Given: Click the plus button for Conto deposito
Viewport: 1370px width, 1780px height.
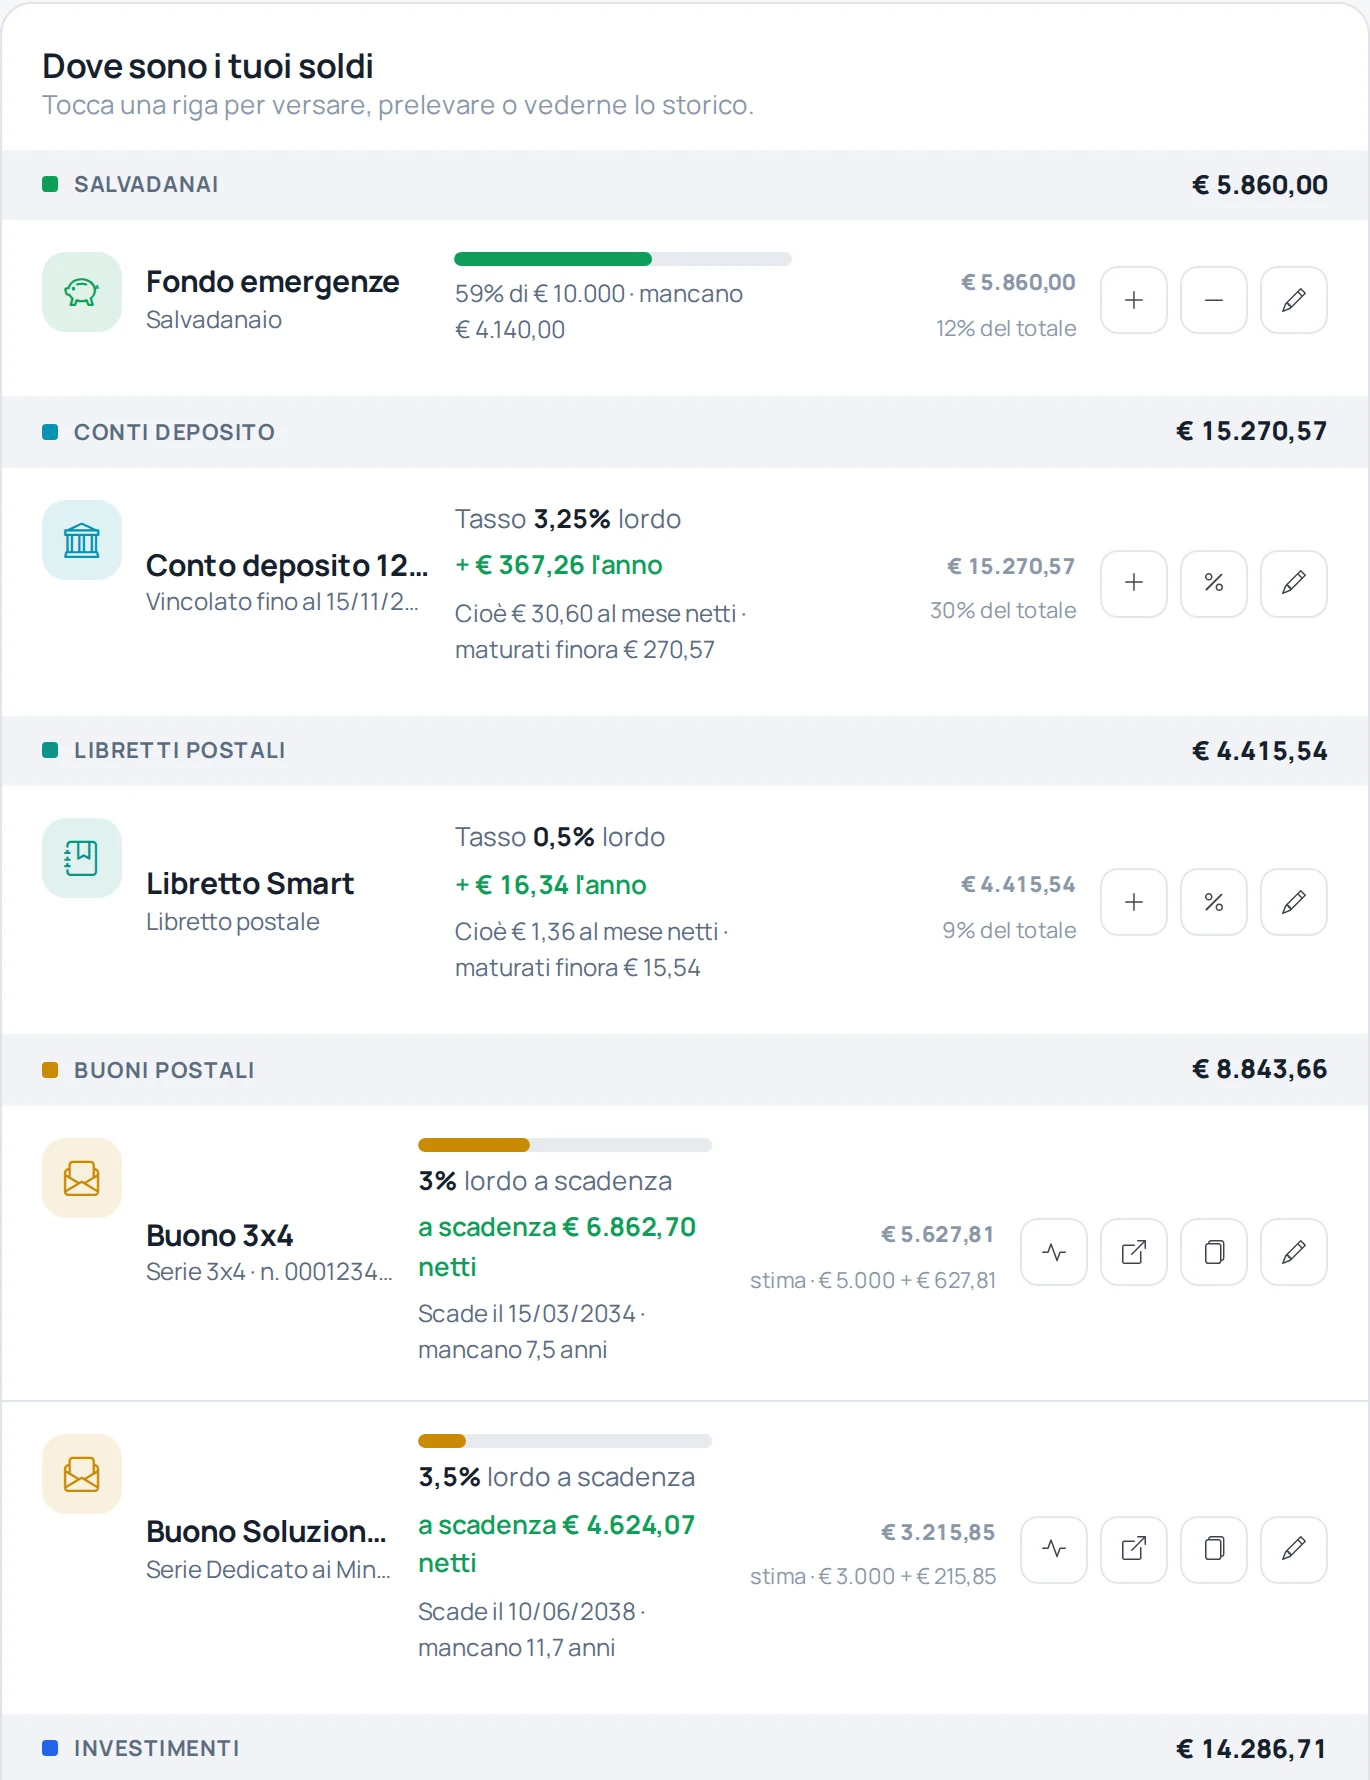Looking at the screenshot, I should pos(1134,583).
